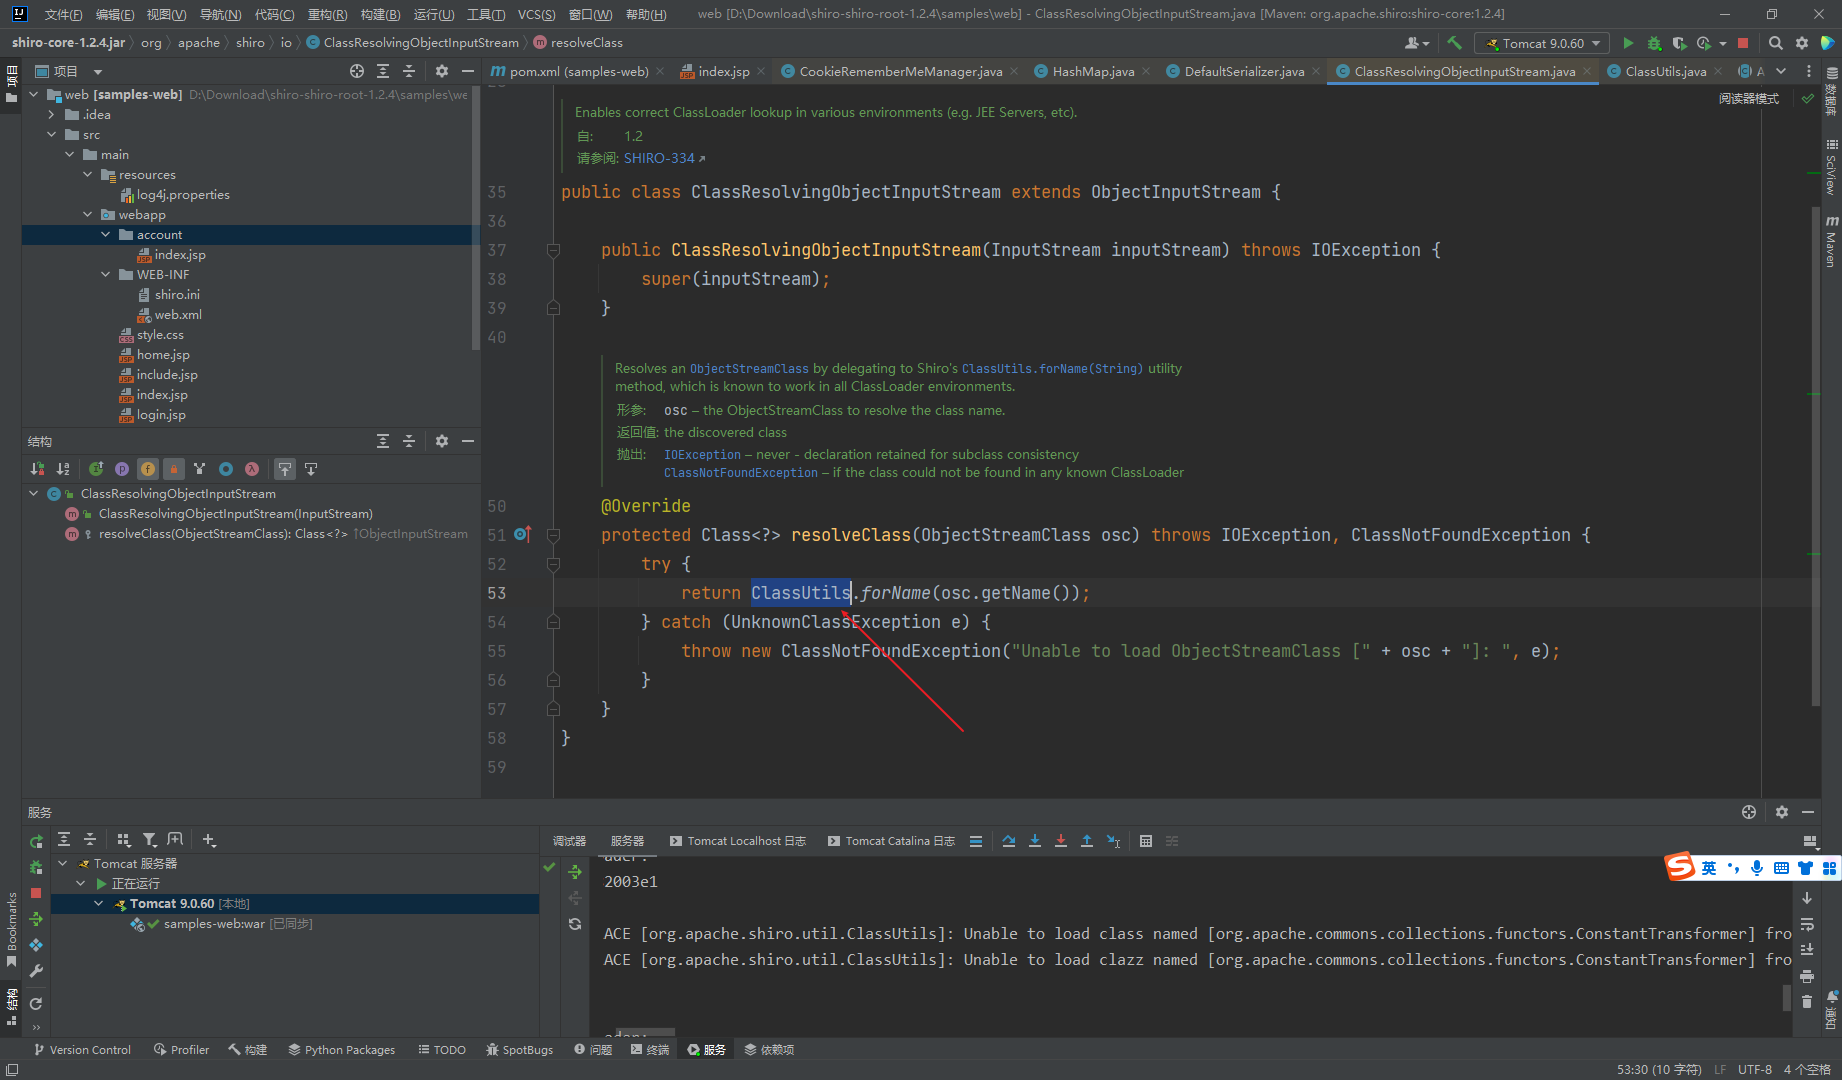Collapse all nodes in Structure panel

coord(409,441)
